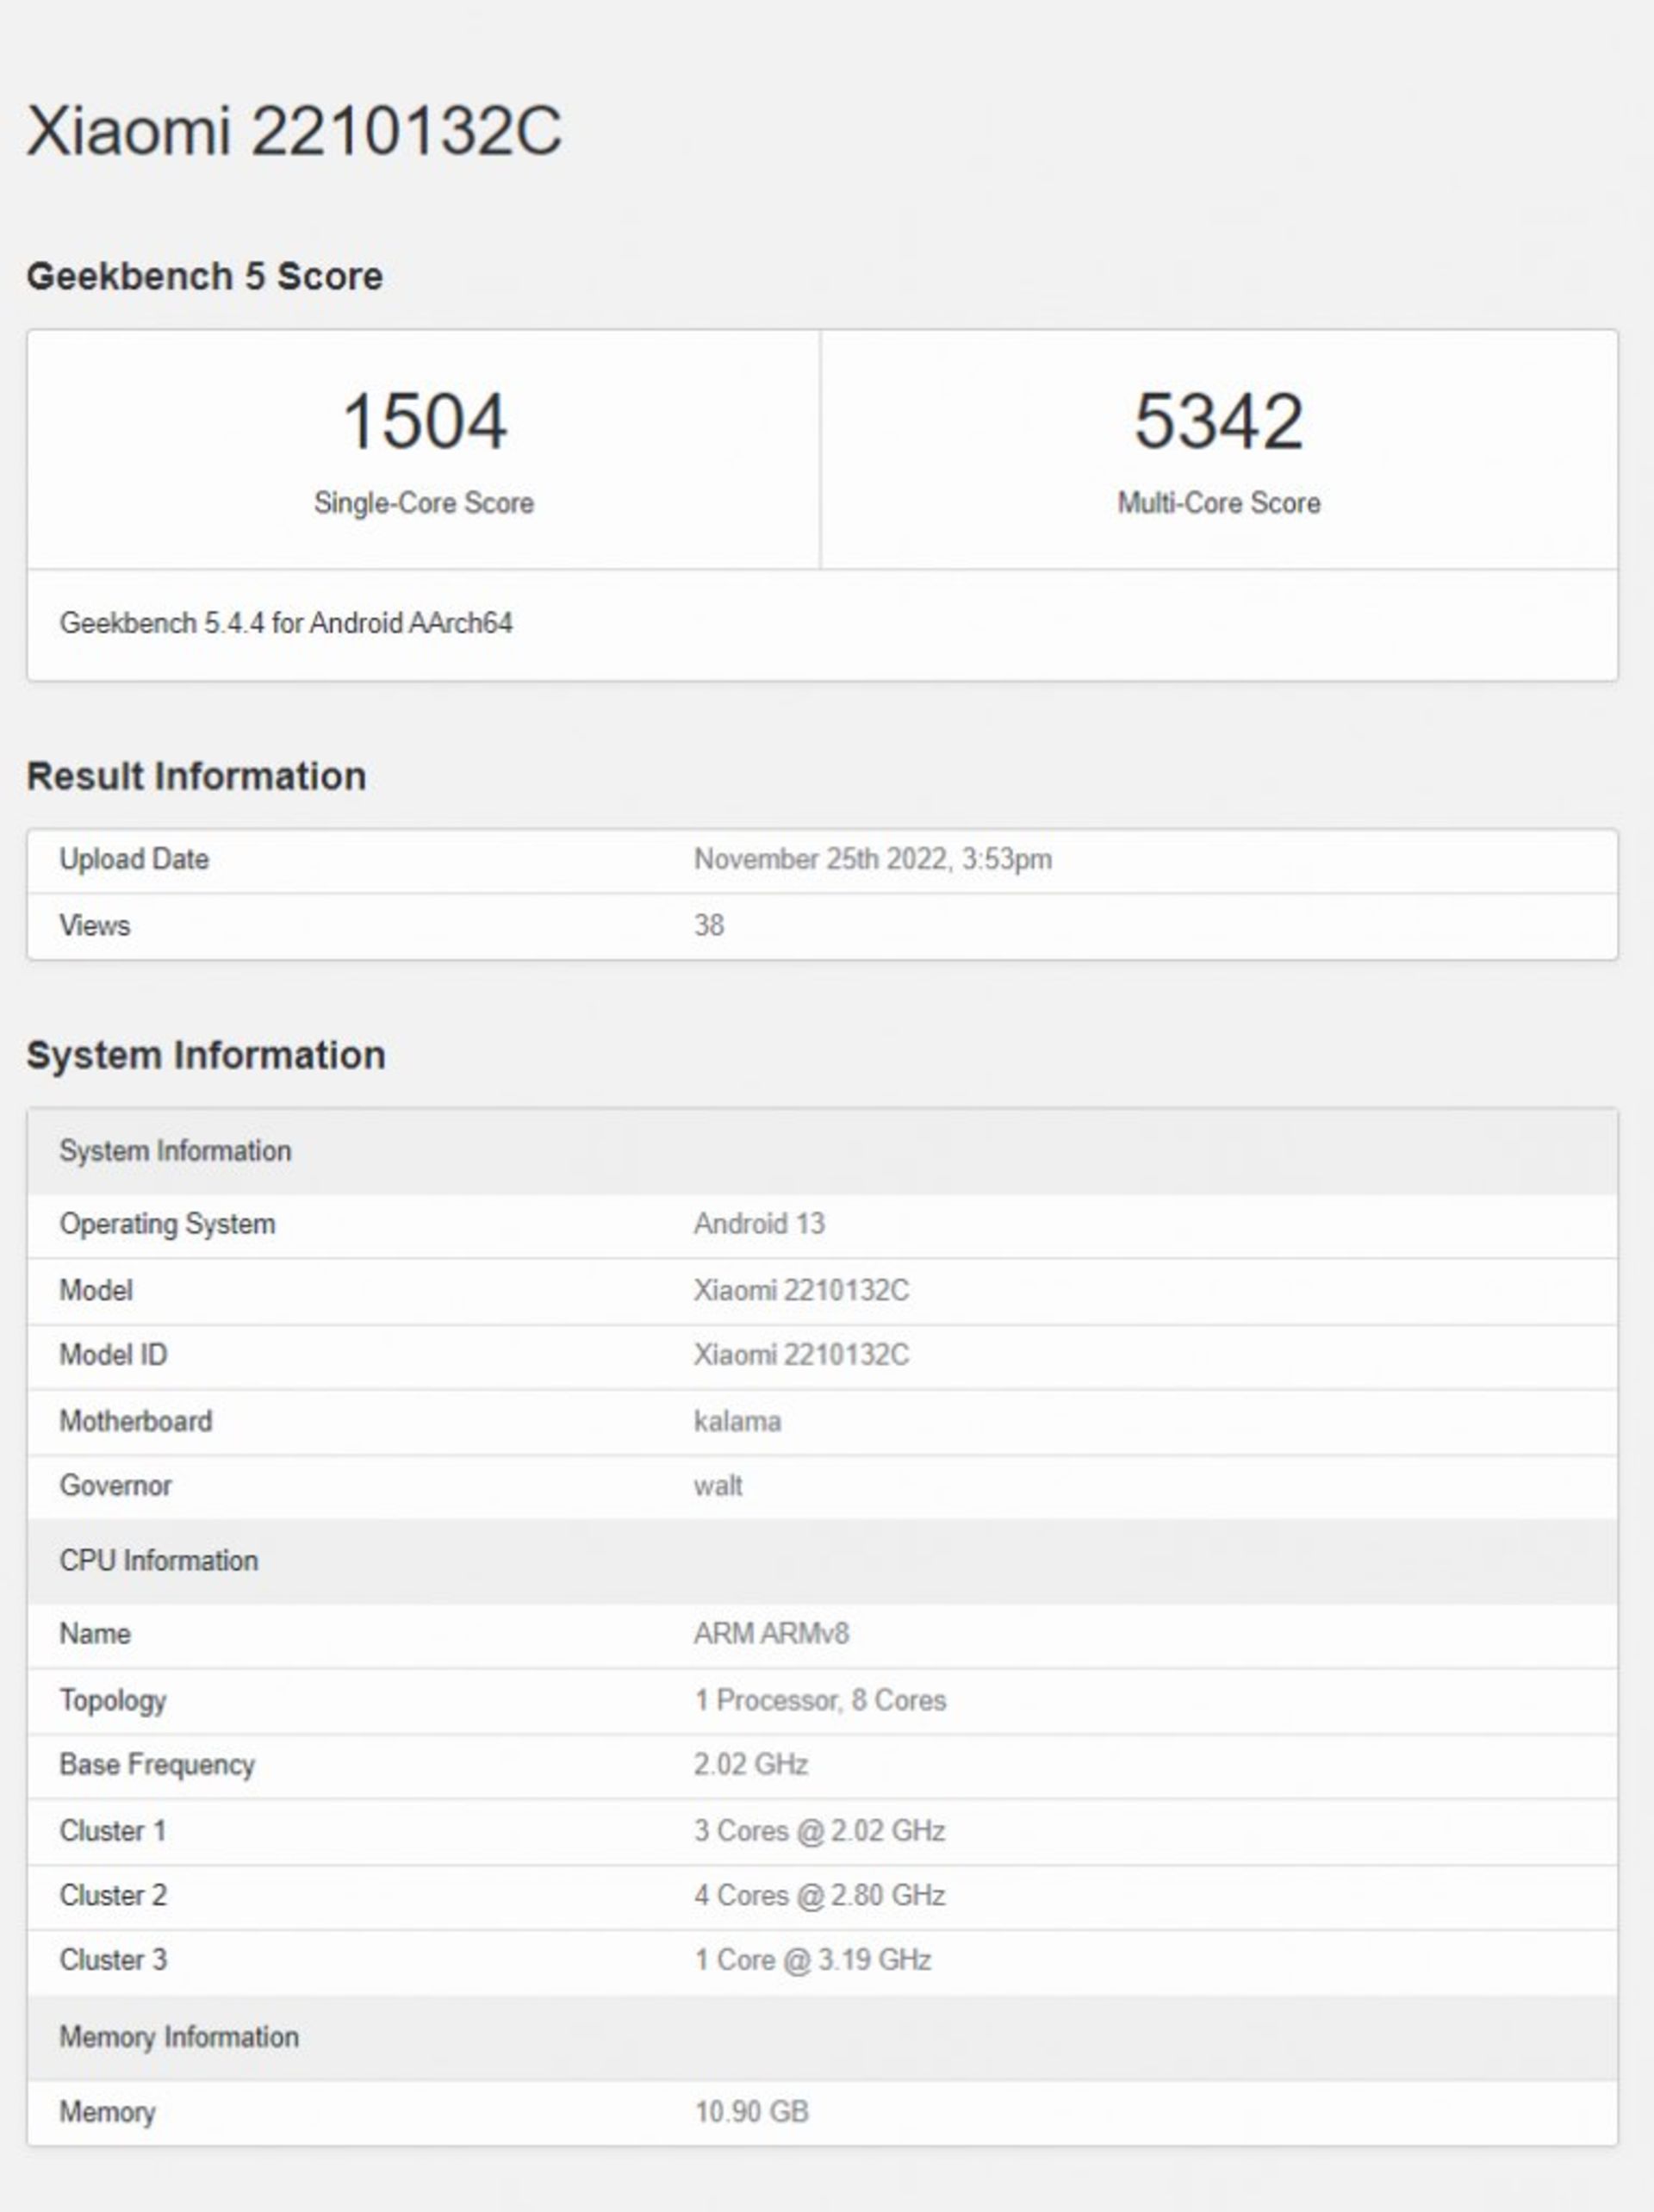Image resolution: width=1654 pixels, height=2212 pixels.
Task: Click the Model ID value Xiaomi 2210132C
Action: point(801,1354)
